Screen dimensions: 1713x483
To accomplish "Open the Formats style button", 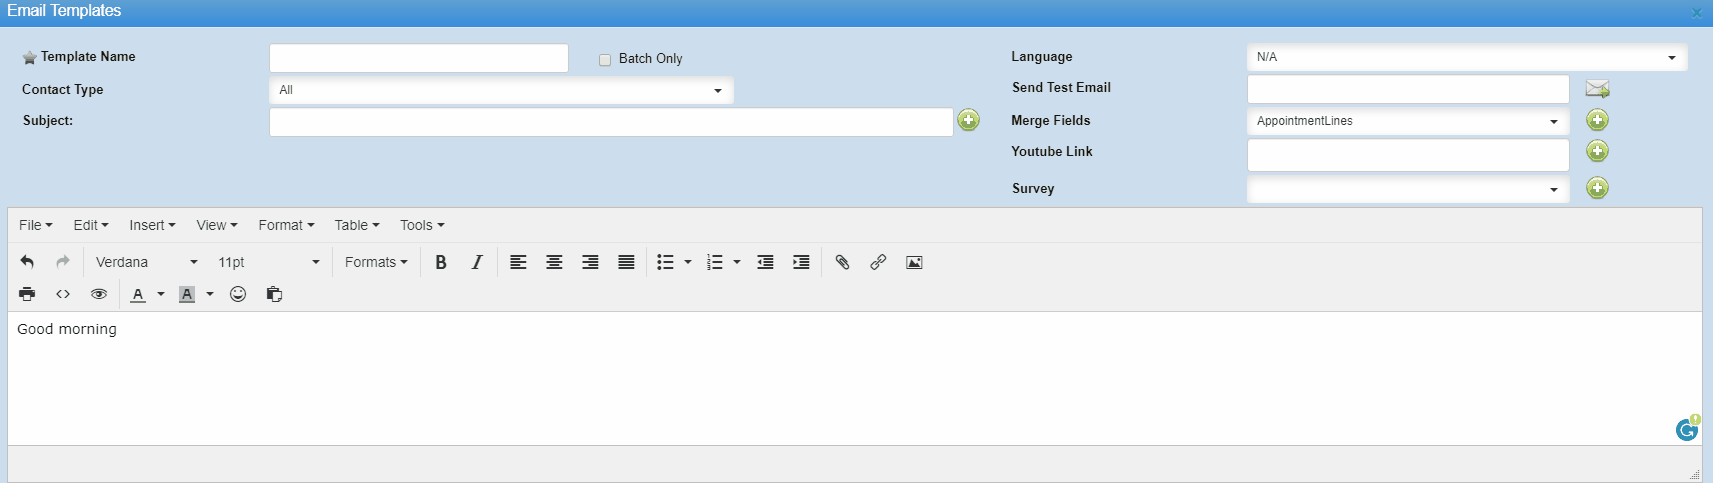I will tap(376, 262).
